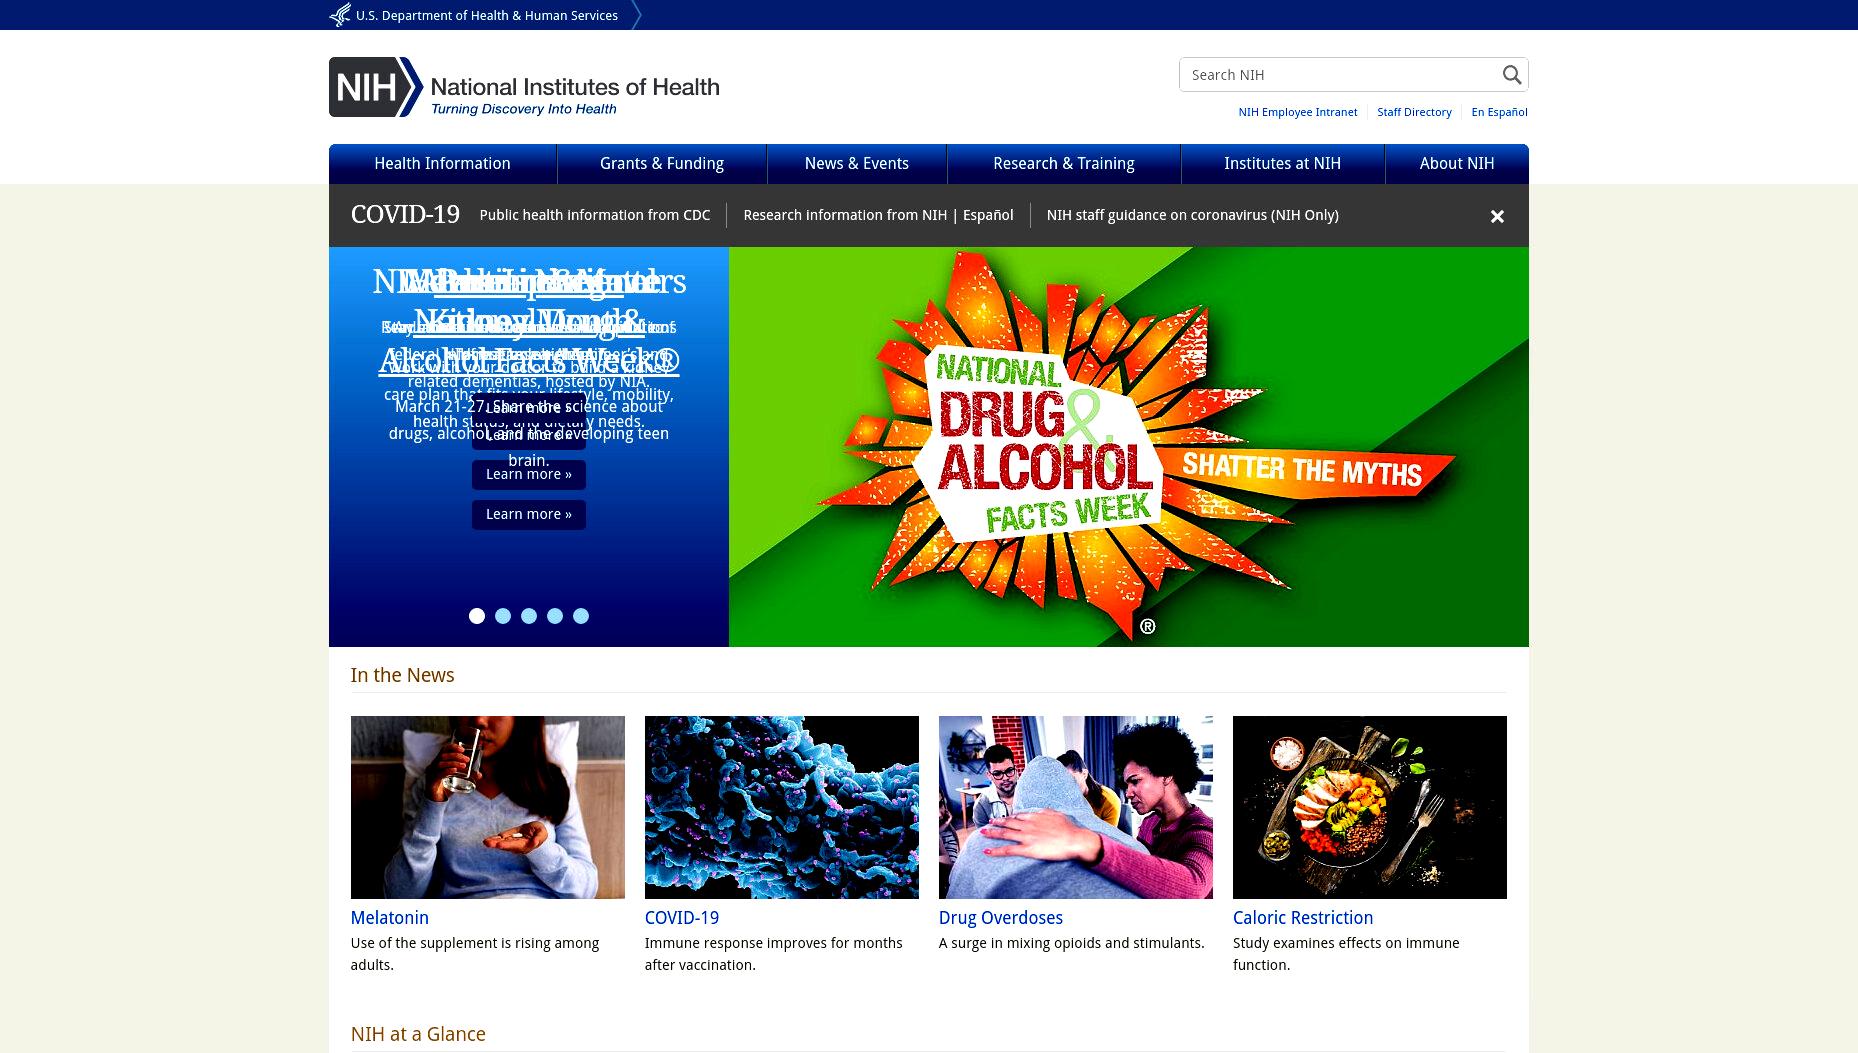
Task: Open the NIH Employee Intranet link
Action: point(1298,112)
